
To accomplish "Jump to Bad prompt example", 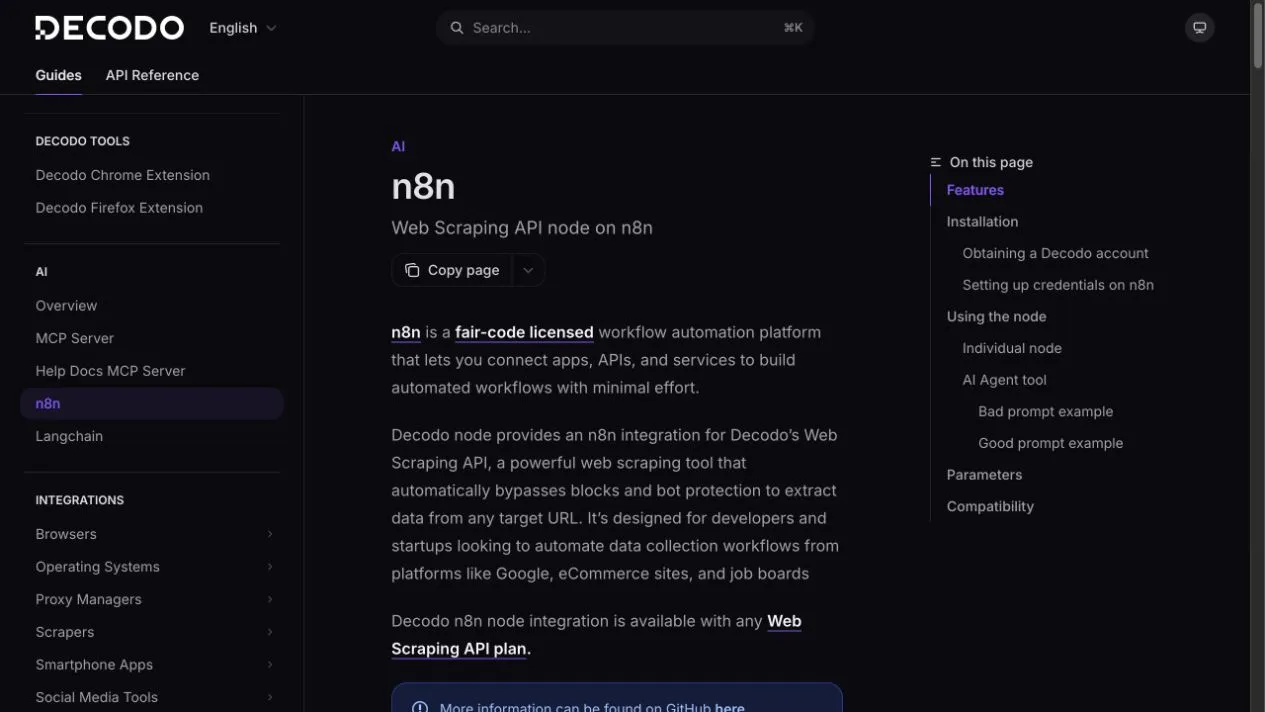I will pyautogui.click(x=1045, y=412).
